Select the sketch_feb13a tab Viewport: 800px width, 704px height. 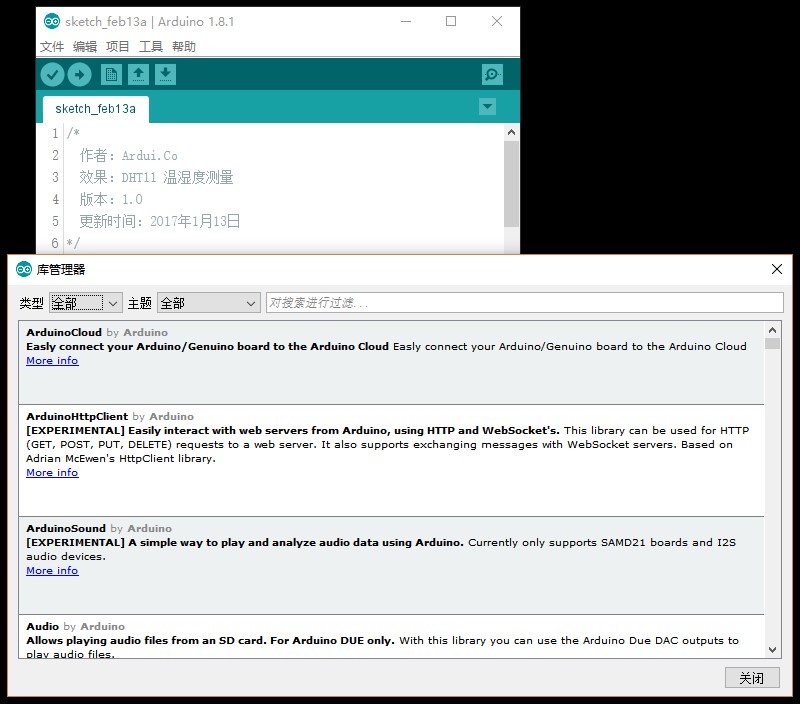click(95, 109)
